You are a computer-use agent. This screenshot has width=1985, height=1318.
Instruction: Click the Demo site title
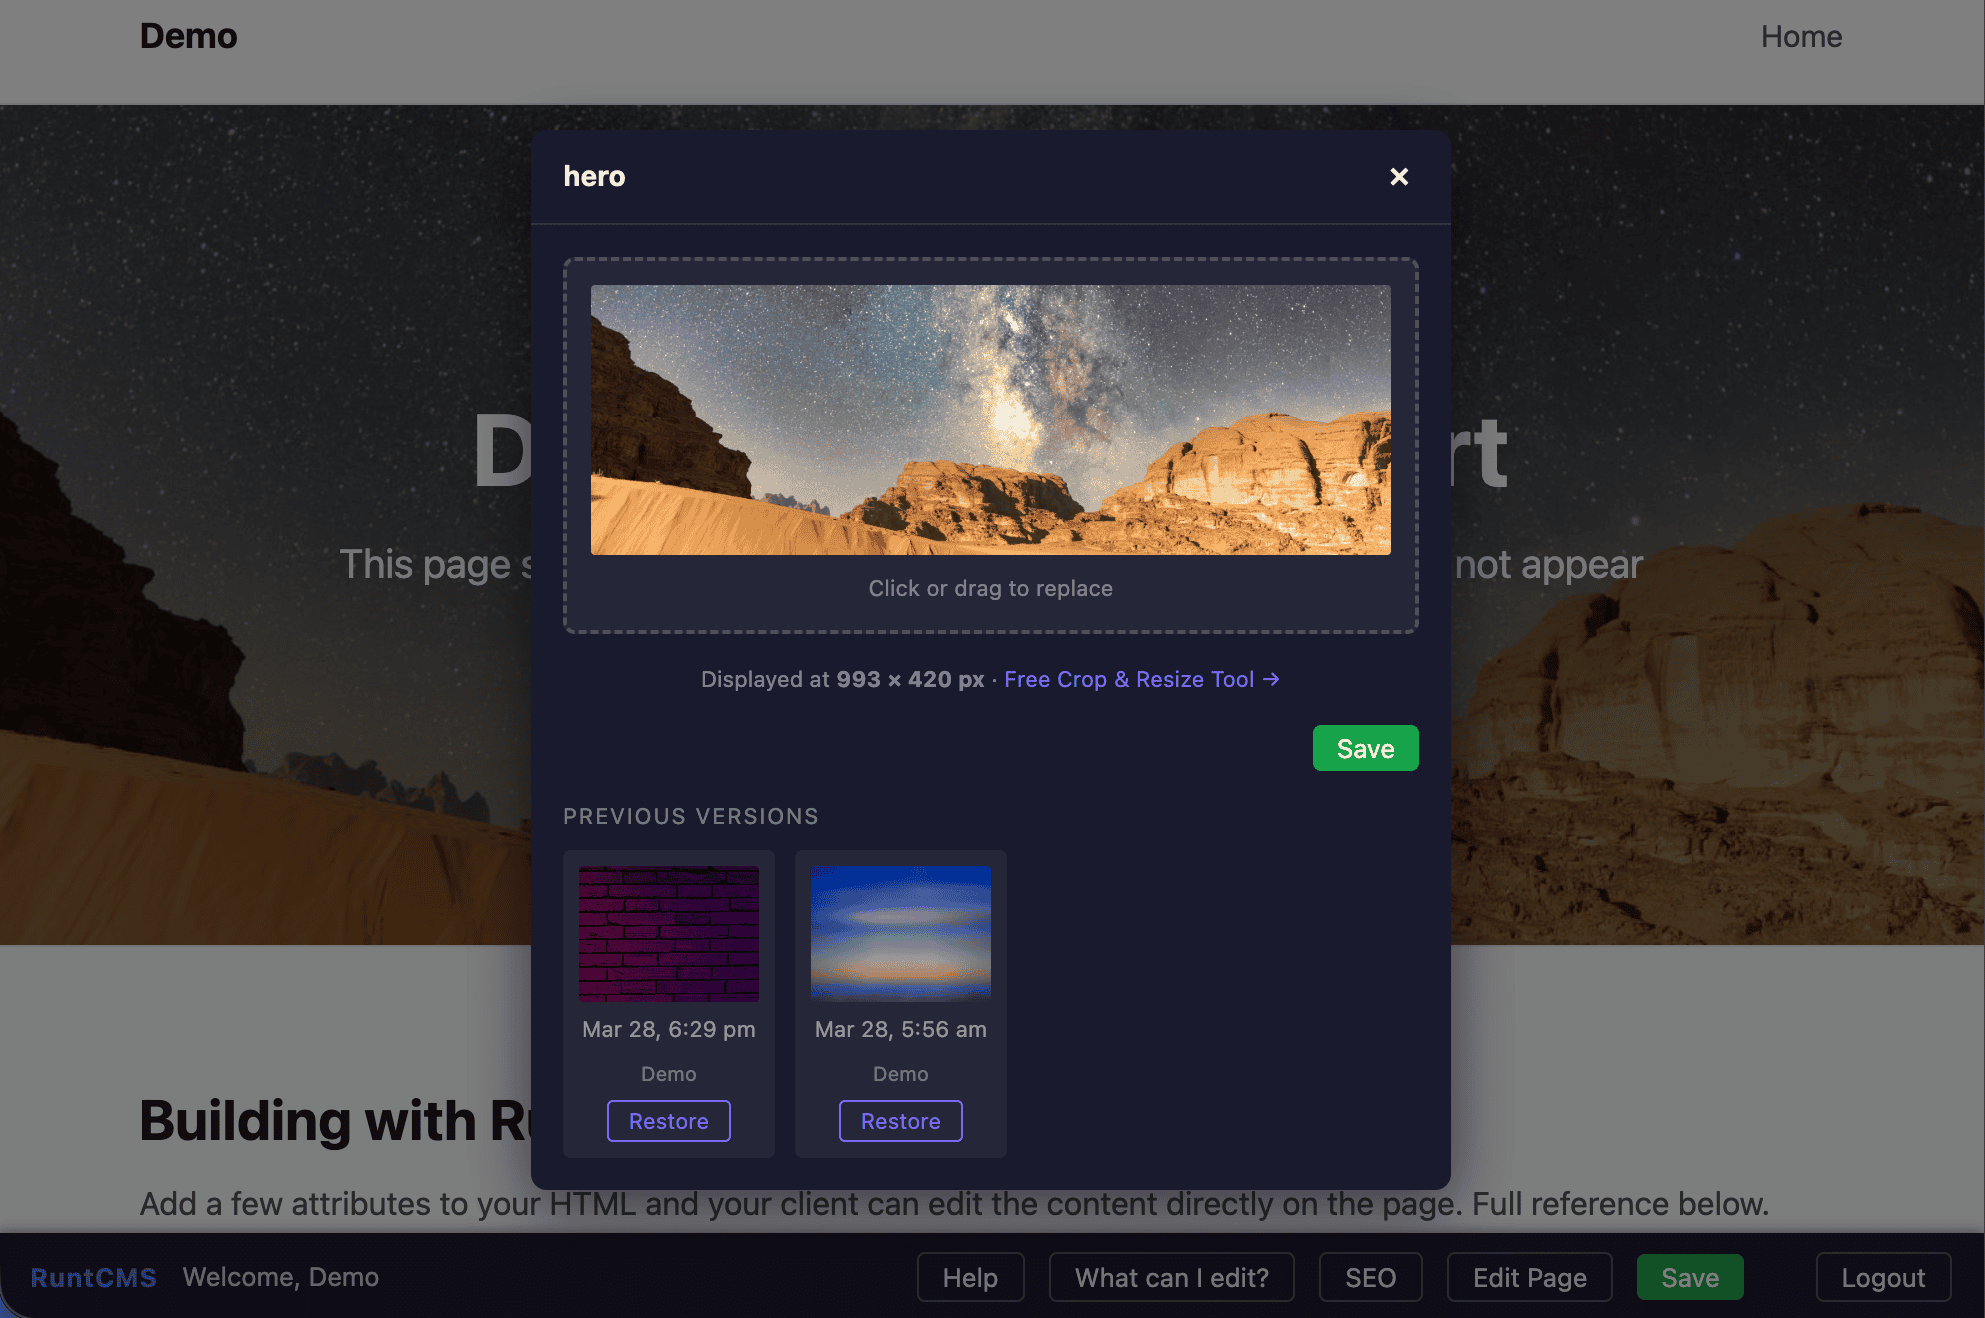188,36
